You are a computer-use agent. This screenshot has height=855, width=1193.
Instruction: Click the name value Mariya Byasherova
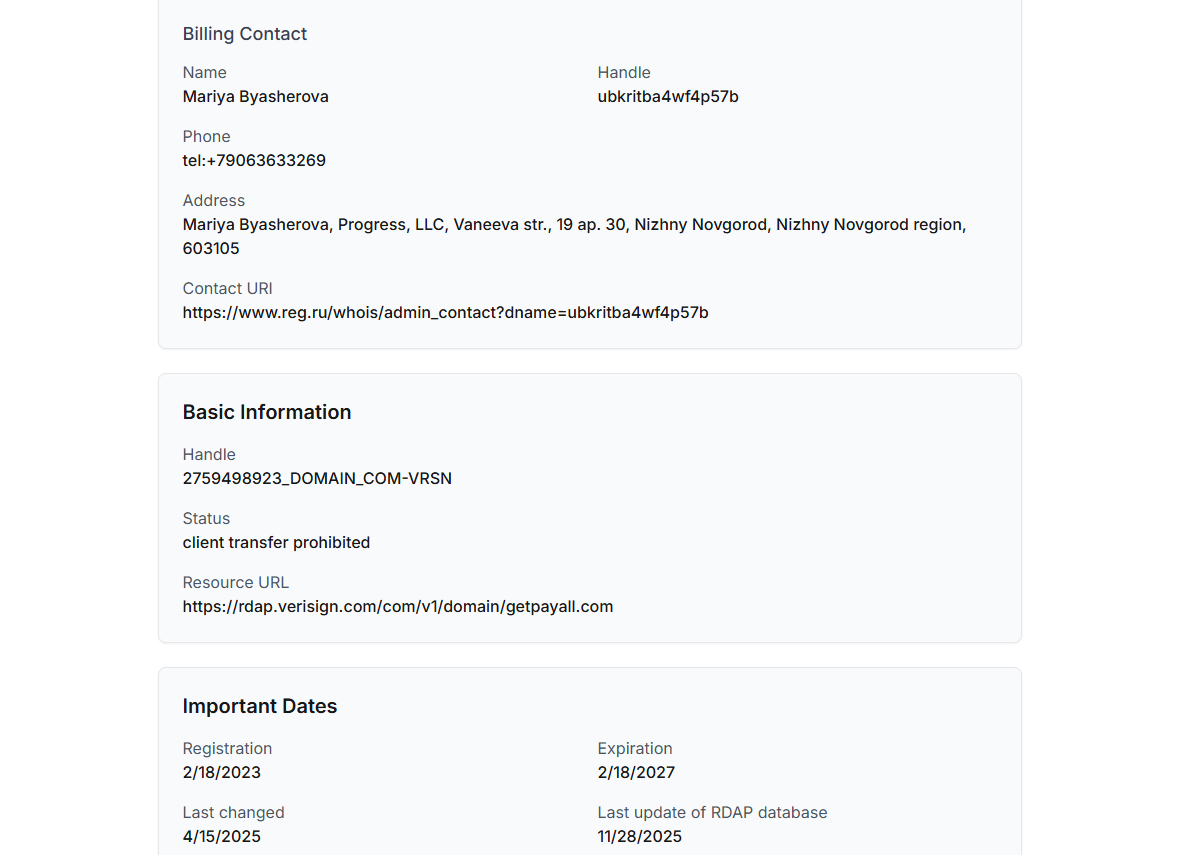[255, 97]
